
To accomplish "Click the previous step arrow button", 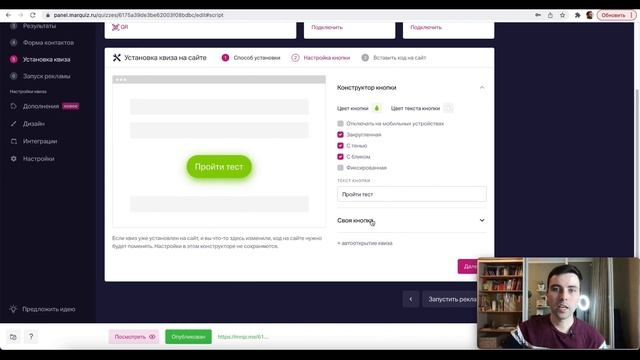I will 411,299.
